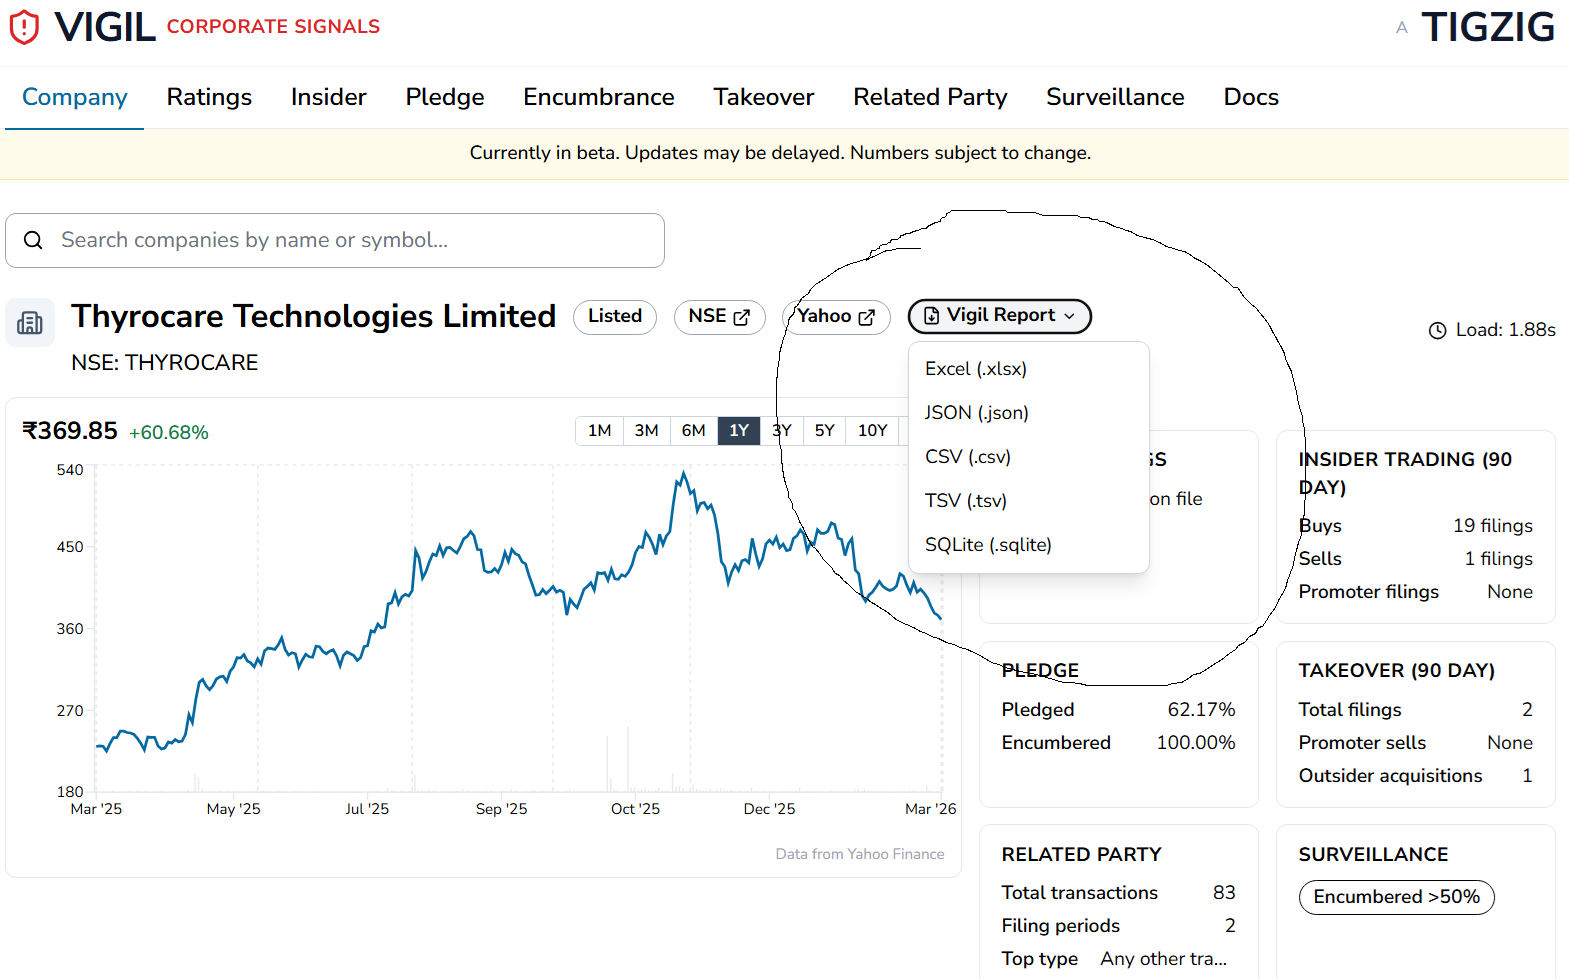Click the Sells 1 filings value
This screenshot has height=979, width=1569.
[1498, 559]
